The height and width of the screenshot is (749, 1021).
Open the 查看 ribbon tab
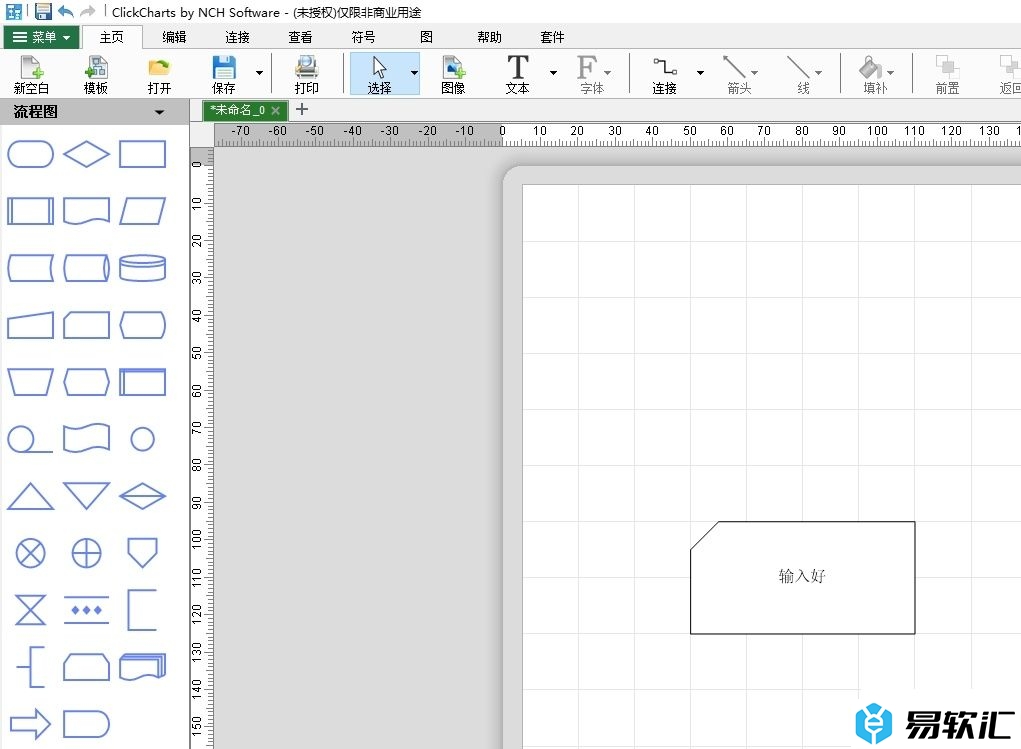click(x=300, y=37)
